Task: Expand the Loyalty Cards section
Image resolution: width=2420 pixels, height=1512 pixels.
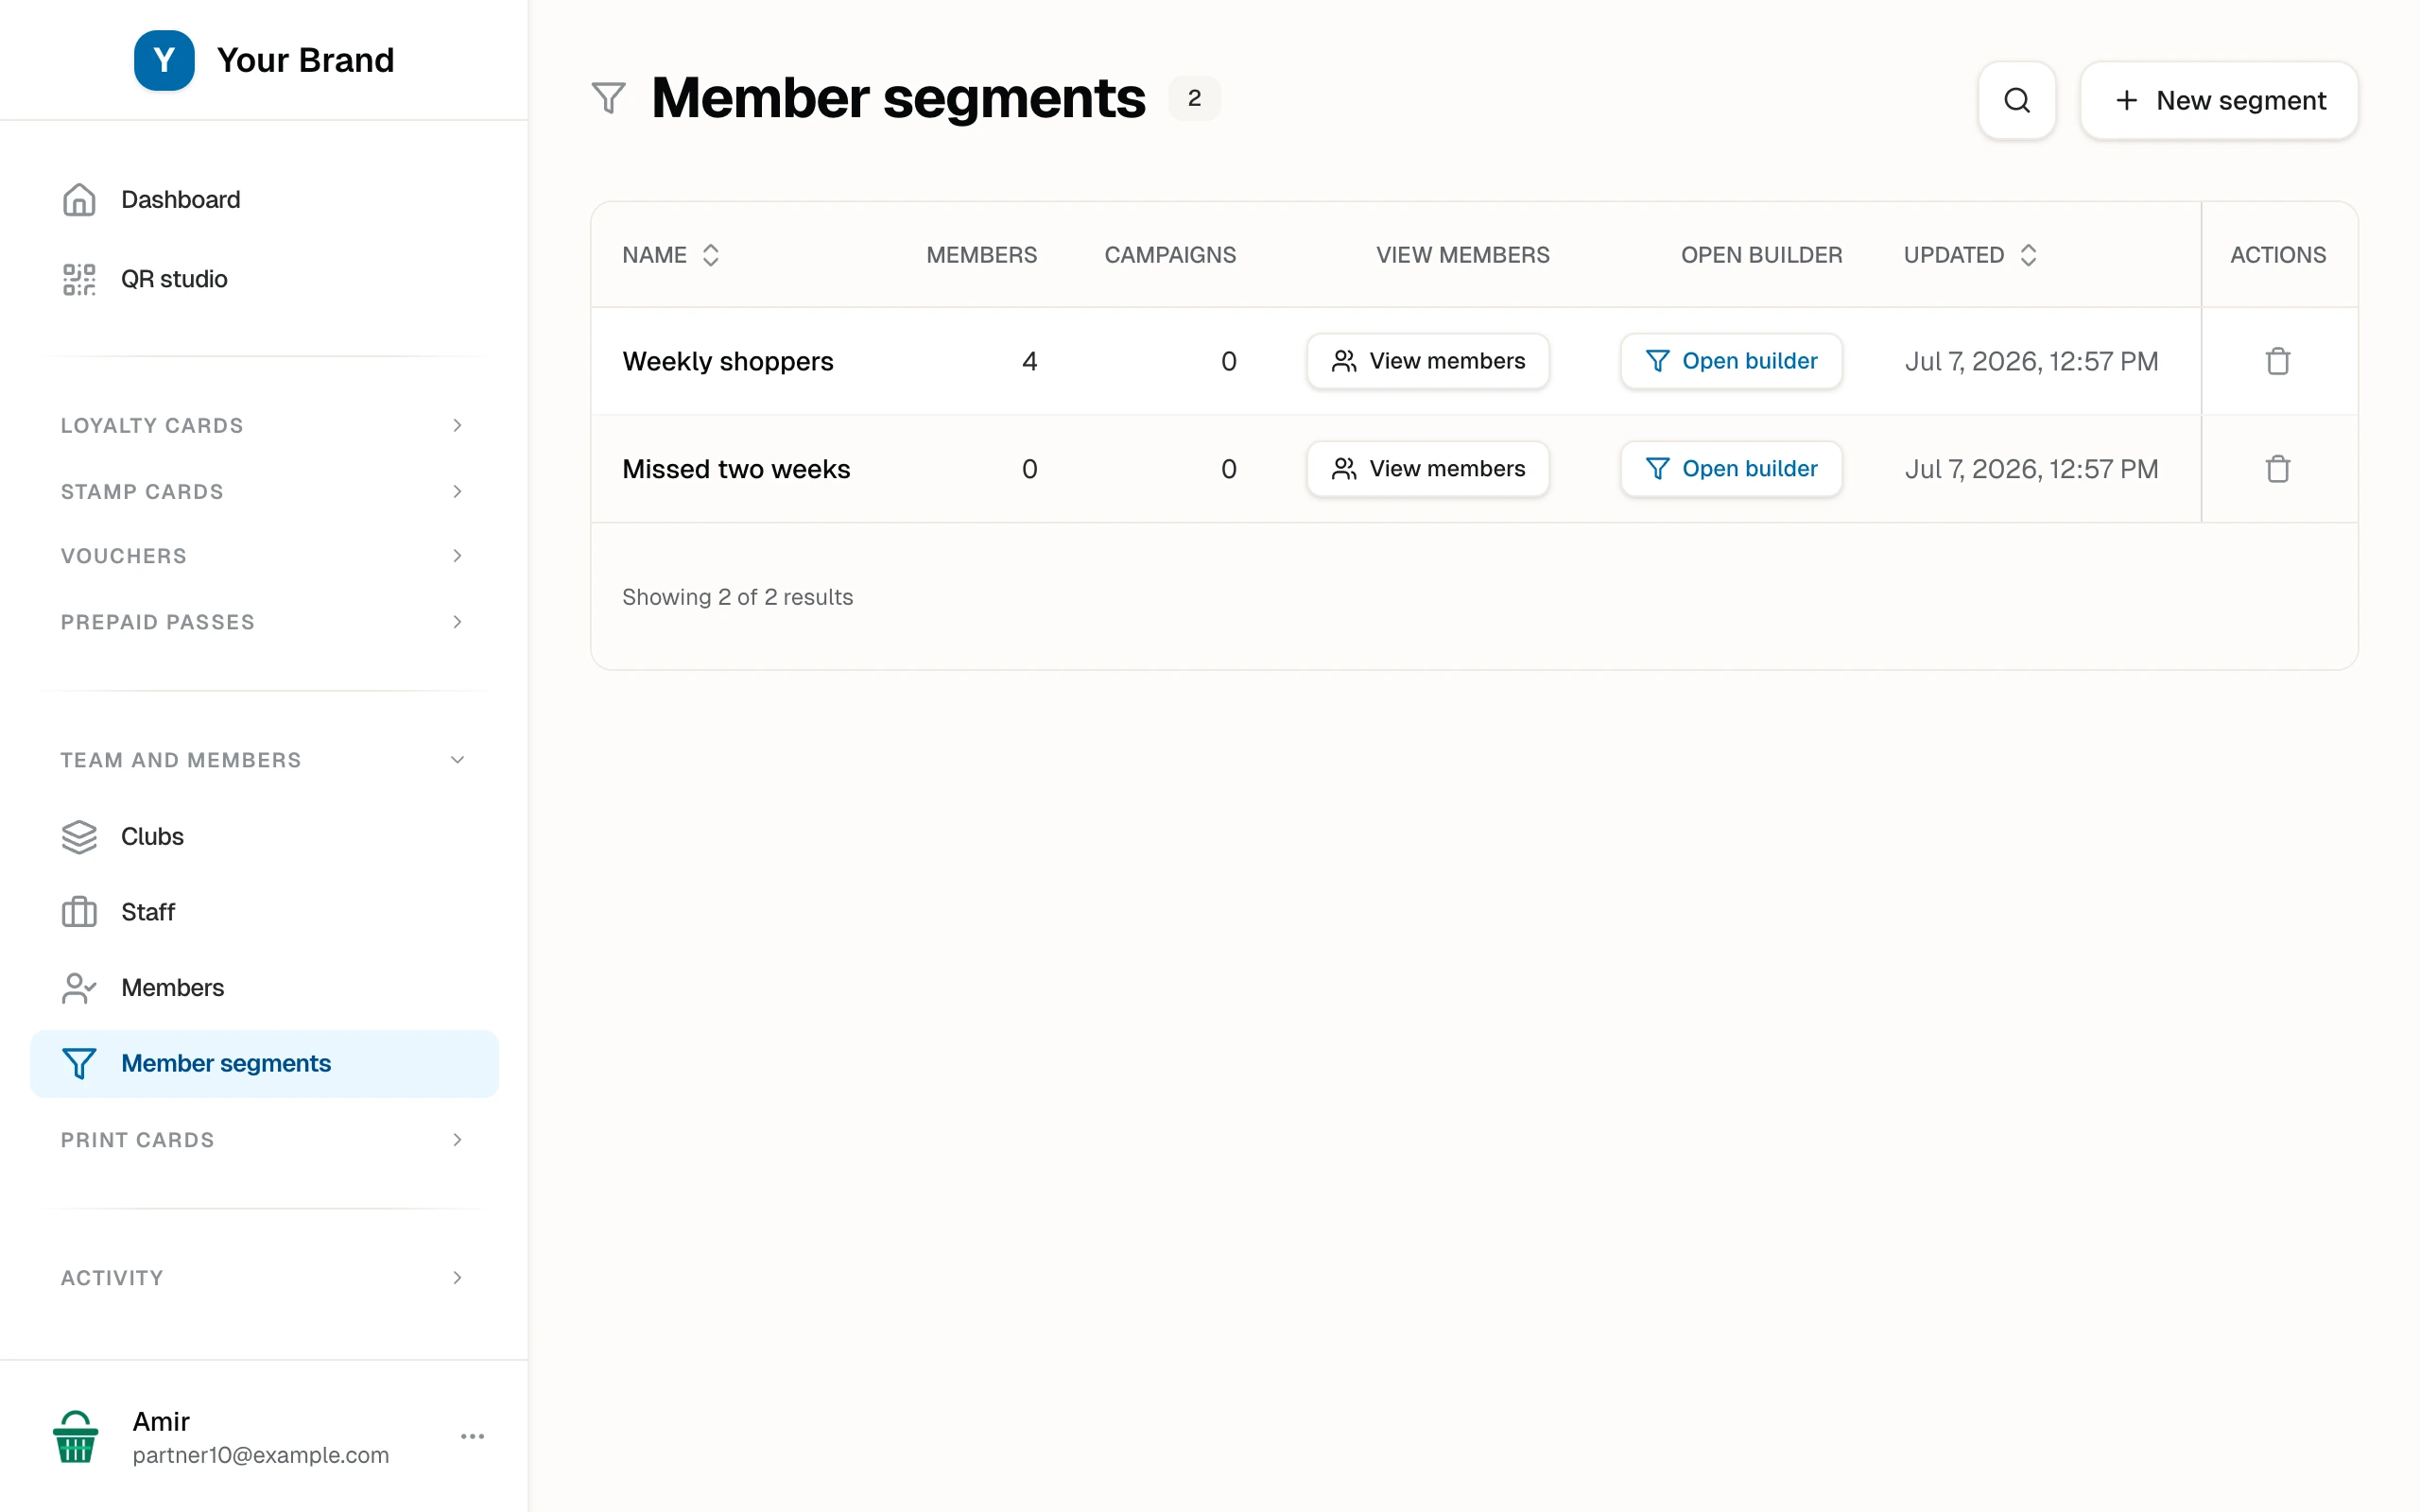Action: (x=264, y=426)
